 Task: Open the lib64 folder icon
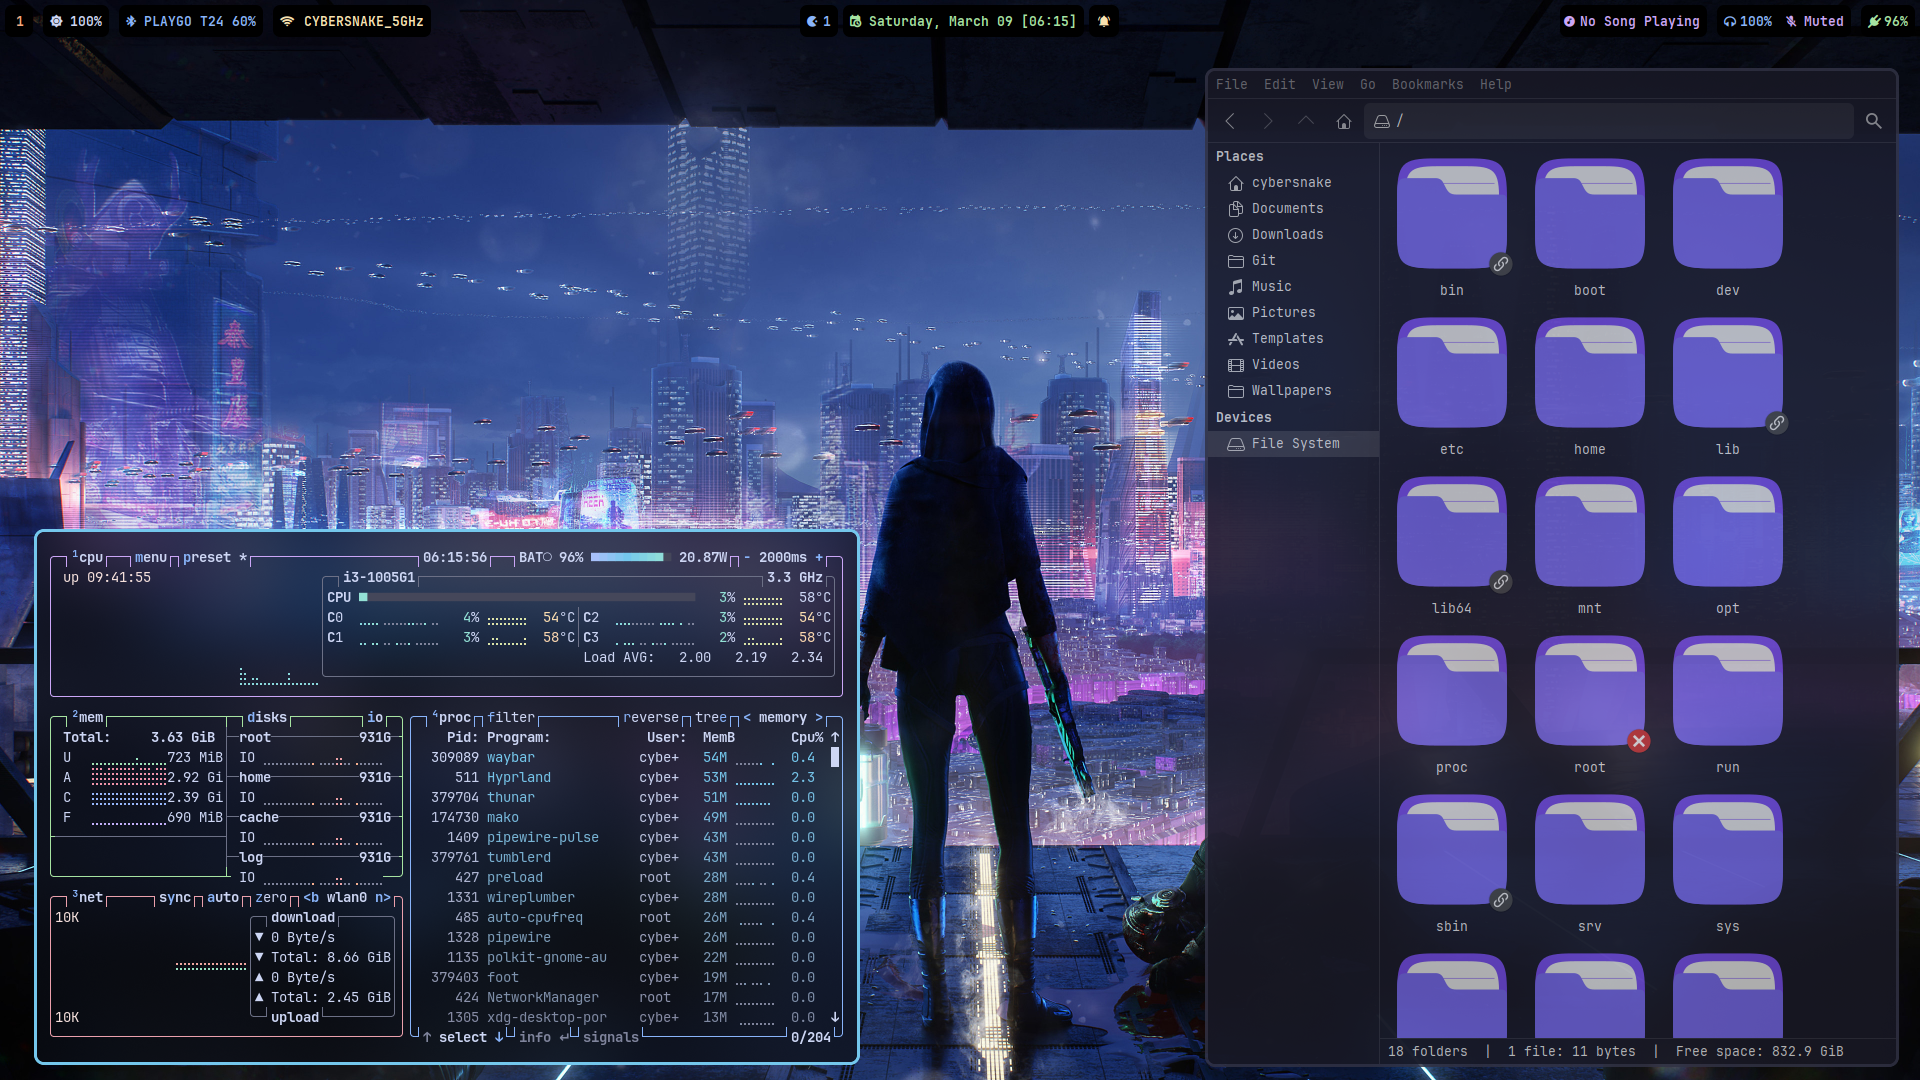click(x=1452, y=533)
